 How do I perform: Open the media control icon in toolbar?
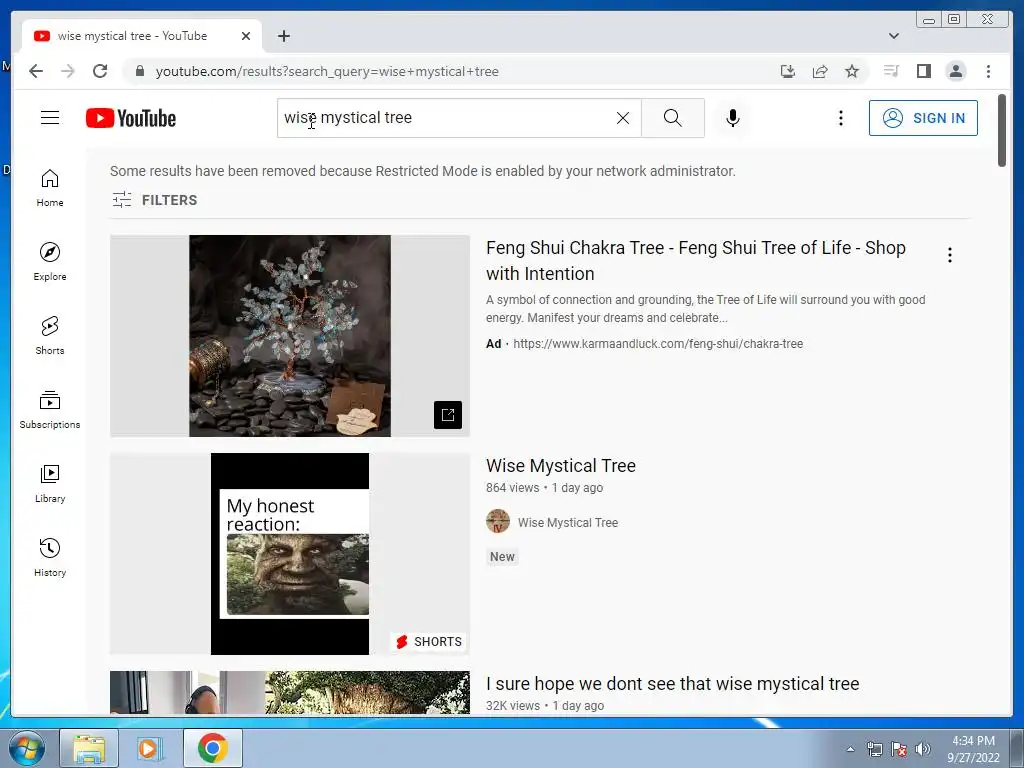(x=891, y=71)
